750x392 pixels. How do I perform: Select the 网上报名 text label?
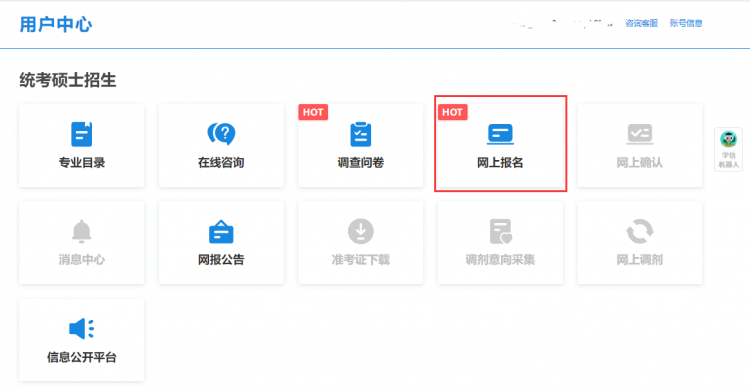(500, 163)
